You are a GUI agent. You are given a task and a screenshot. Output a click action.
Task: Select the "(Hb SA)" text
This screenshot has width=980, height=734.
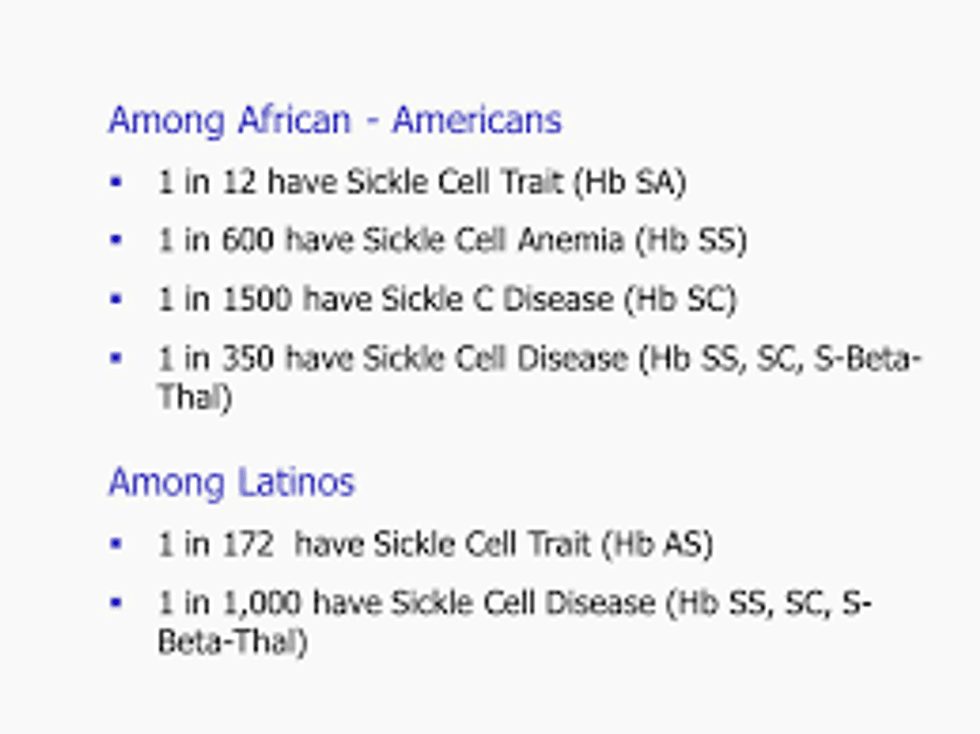630,183
